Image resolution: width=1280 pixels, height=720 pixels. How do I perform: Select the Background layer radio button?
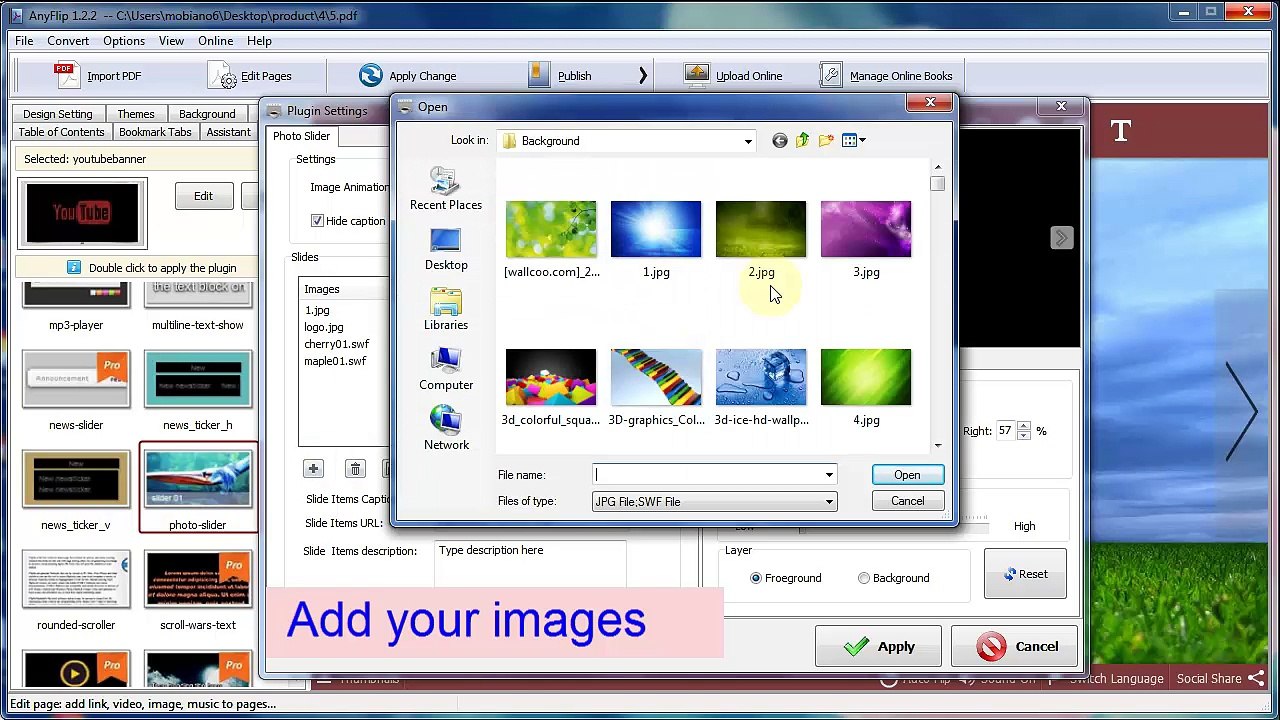pyautogui.click(x=864, y=578)
